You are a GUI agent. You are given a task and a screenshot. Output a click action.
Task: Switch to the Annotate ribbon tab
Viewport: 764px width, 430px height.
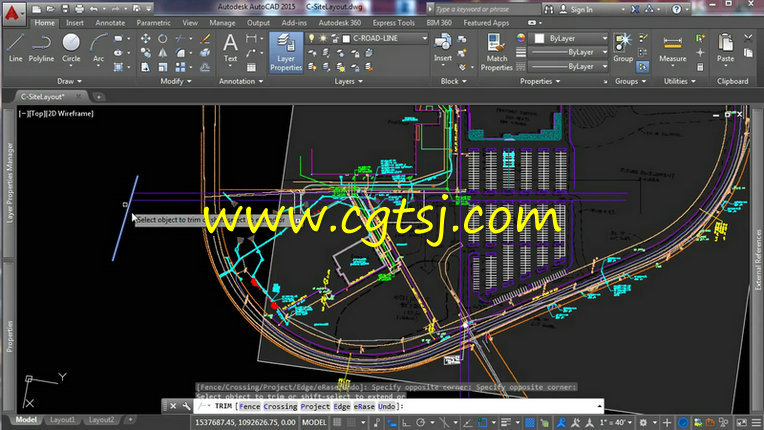pos(110,23)
